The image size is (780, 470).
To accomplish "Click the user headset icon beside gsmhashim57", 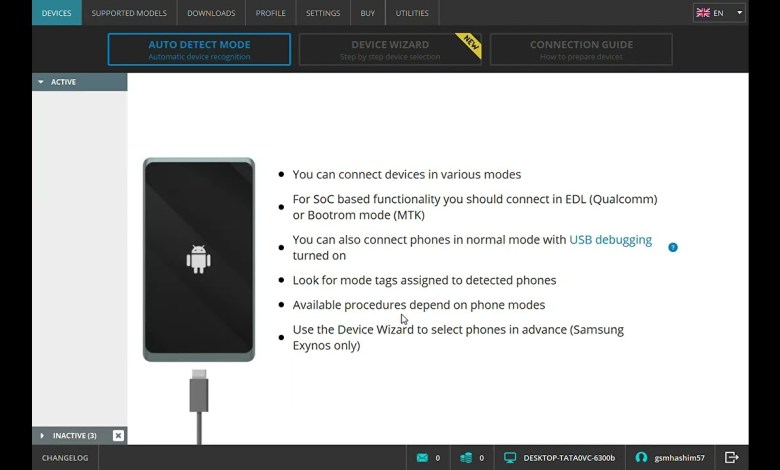I will click(641, 458).
